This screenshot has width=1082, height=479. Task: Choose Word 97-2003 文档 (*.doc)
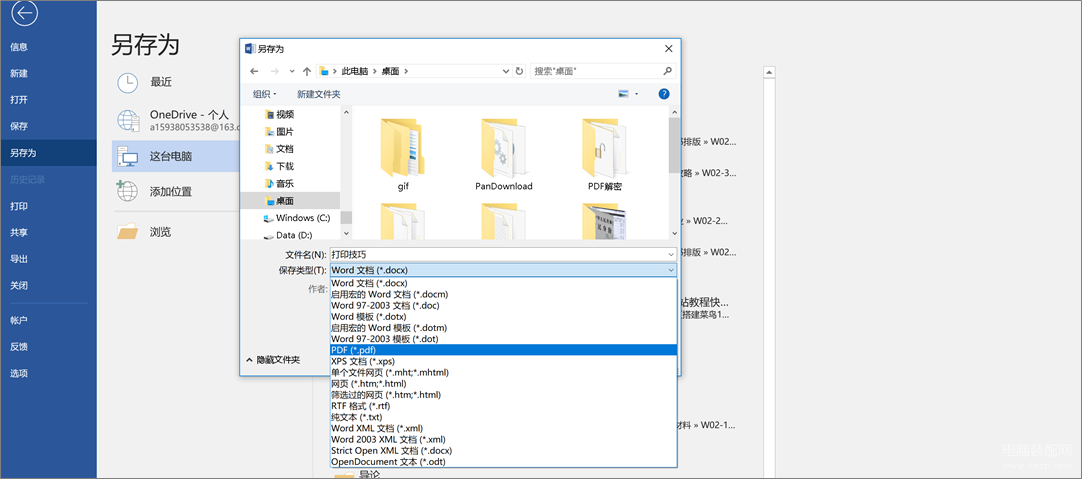click(503, 305)
